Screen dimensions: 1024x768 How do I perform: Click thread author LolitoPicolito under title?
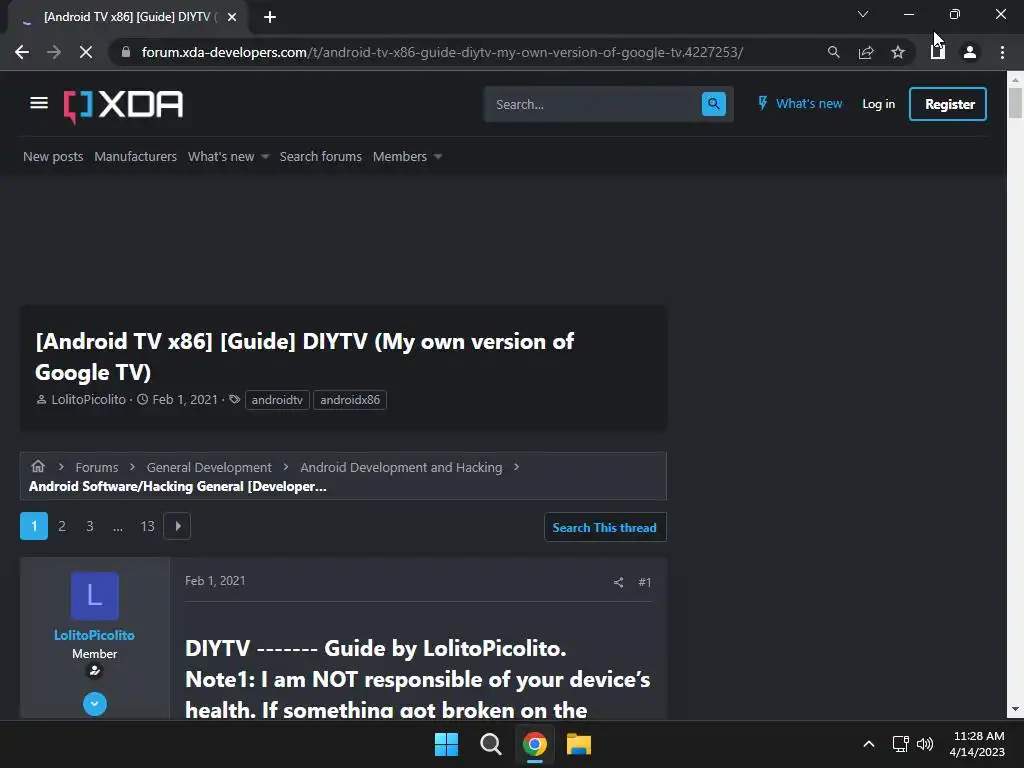coord(88,400)
